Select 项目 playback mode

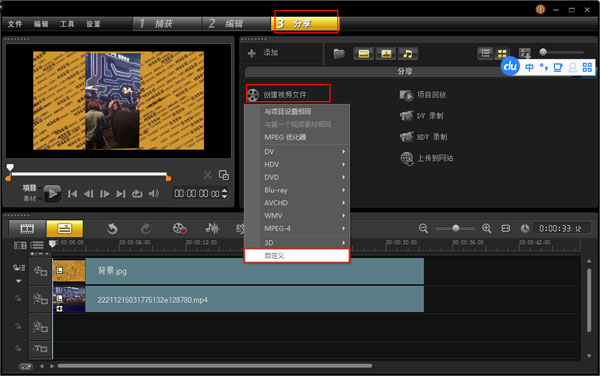29,188
